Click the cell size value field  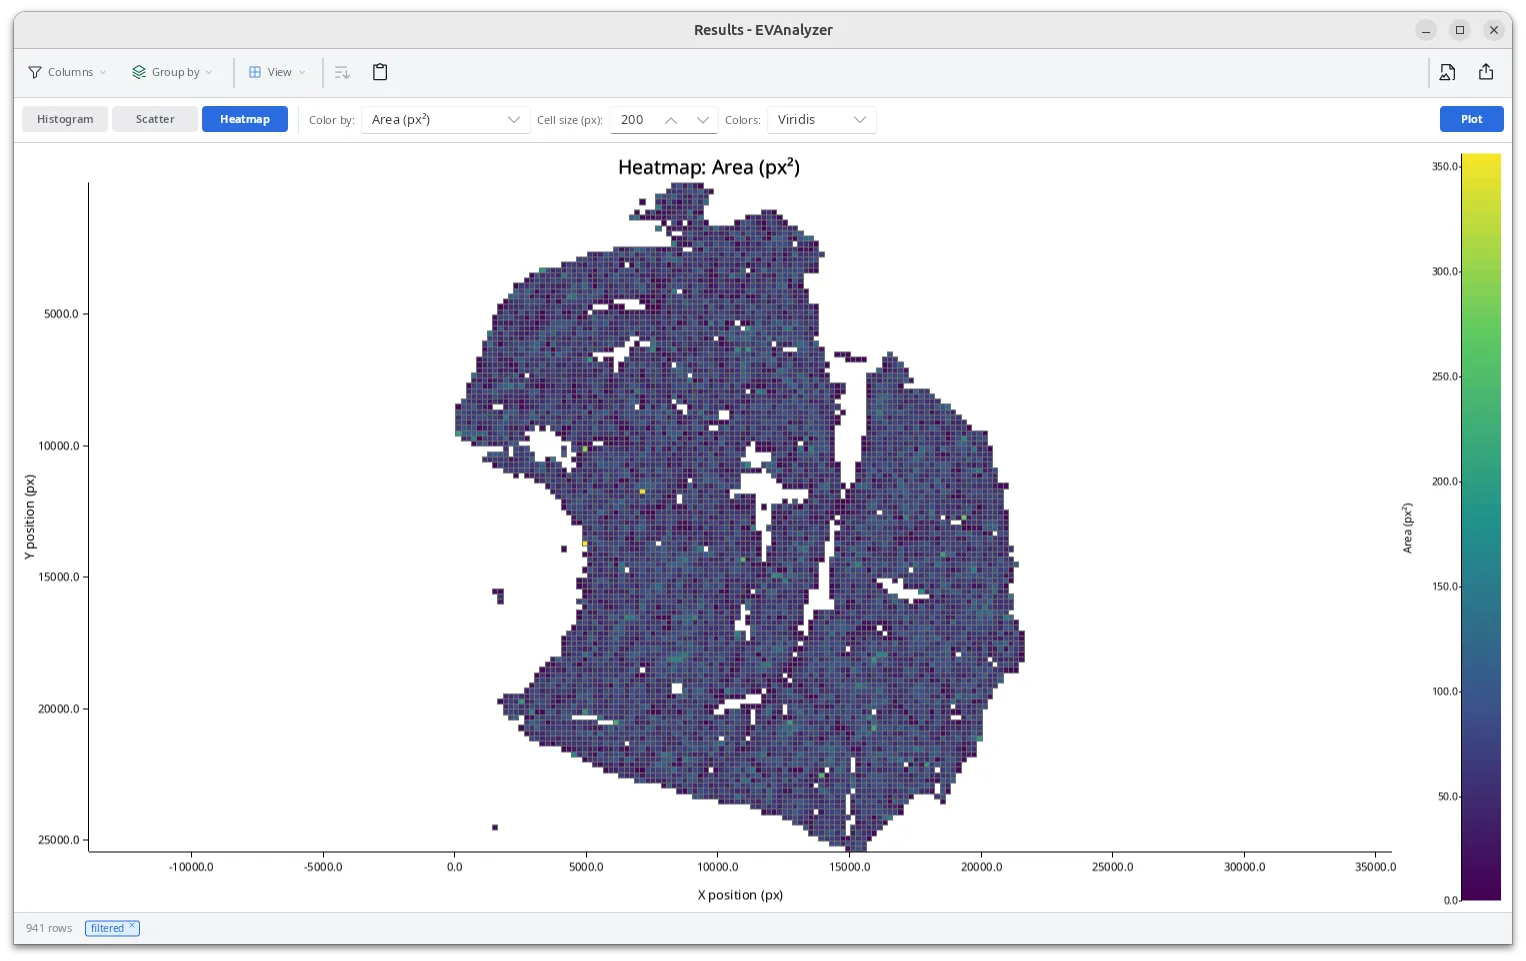pyautogui.click(x=634, y=120)
